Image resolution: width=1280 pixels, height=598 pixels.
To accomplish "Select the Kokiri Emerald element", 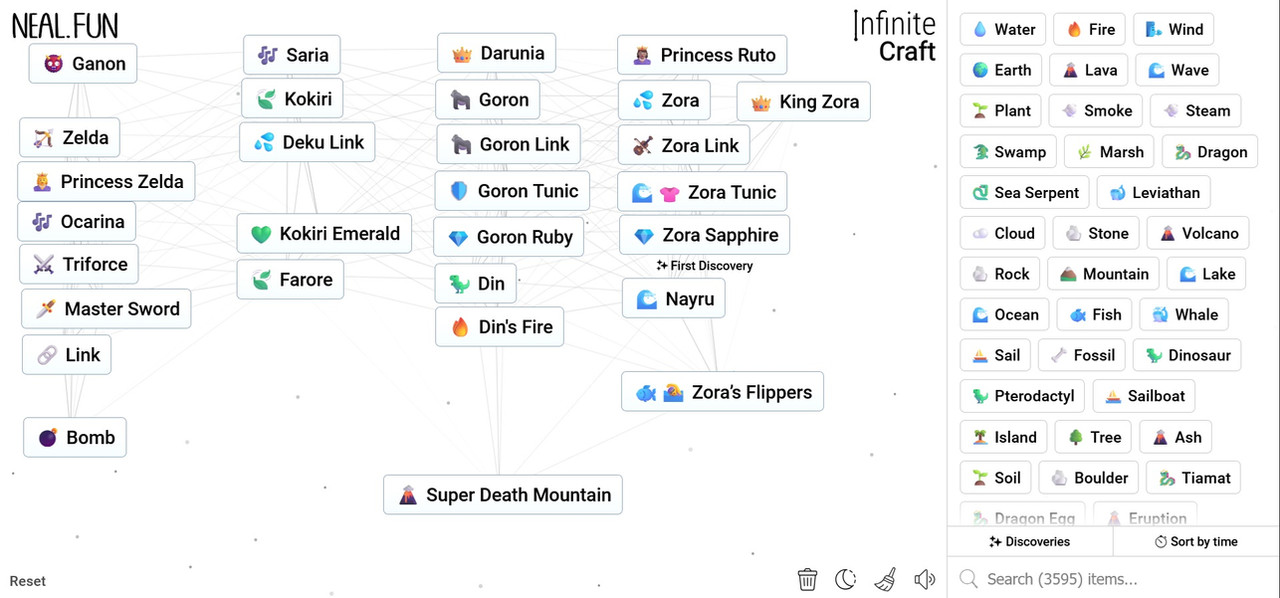I will [324, 234].
